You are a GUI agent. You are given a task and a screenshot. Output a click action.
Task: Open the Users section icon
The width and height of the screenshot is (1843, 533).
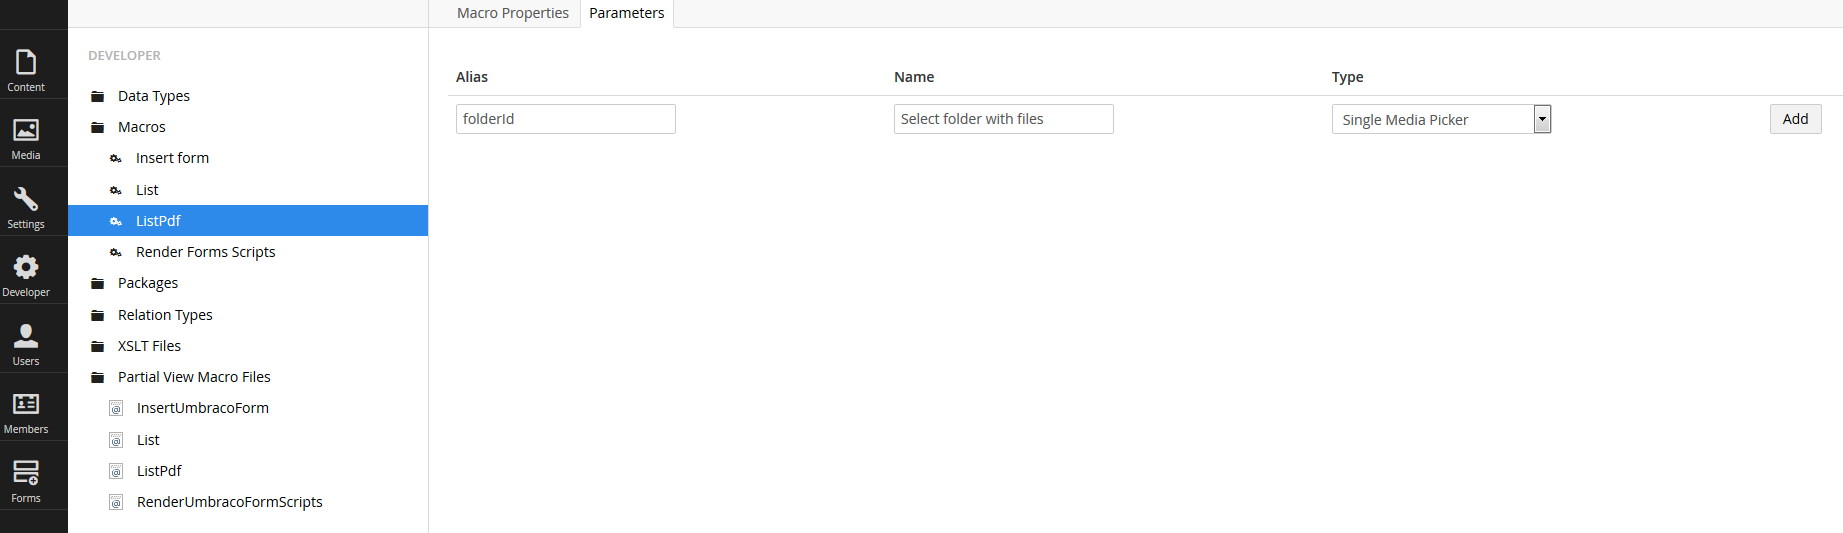(x=26, y=335)
